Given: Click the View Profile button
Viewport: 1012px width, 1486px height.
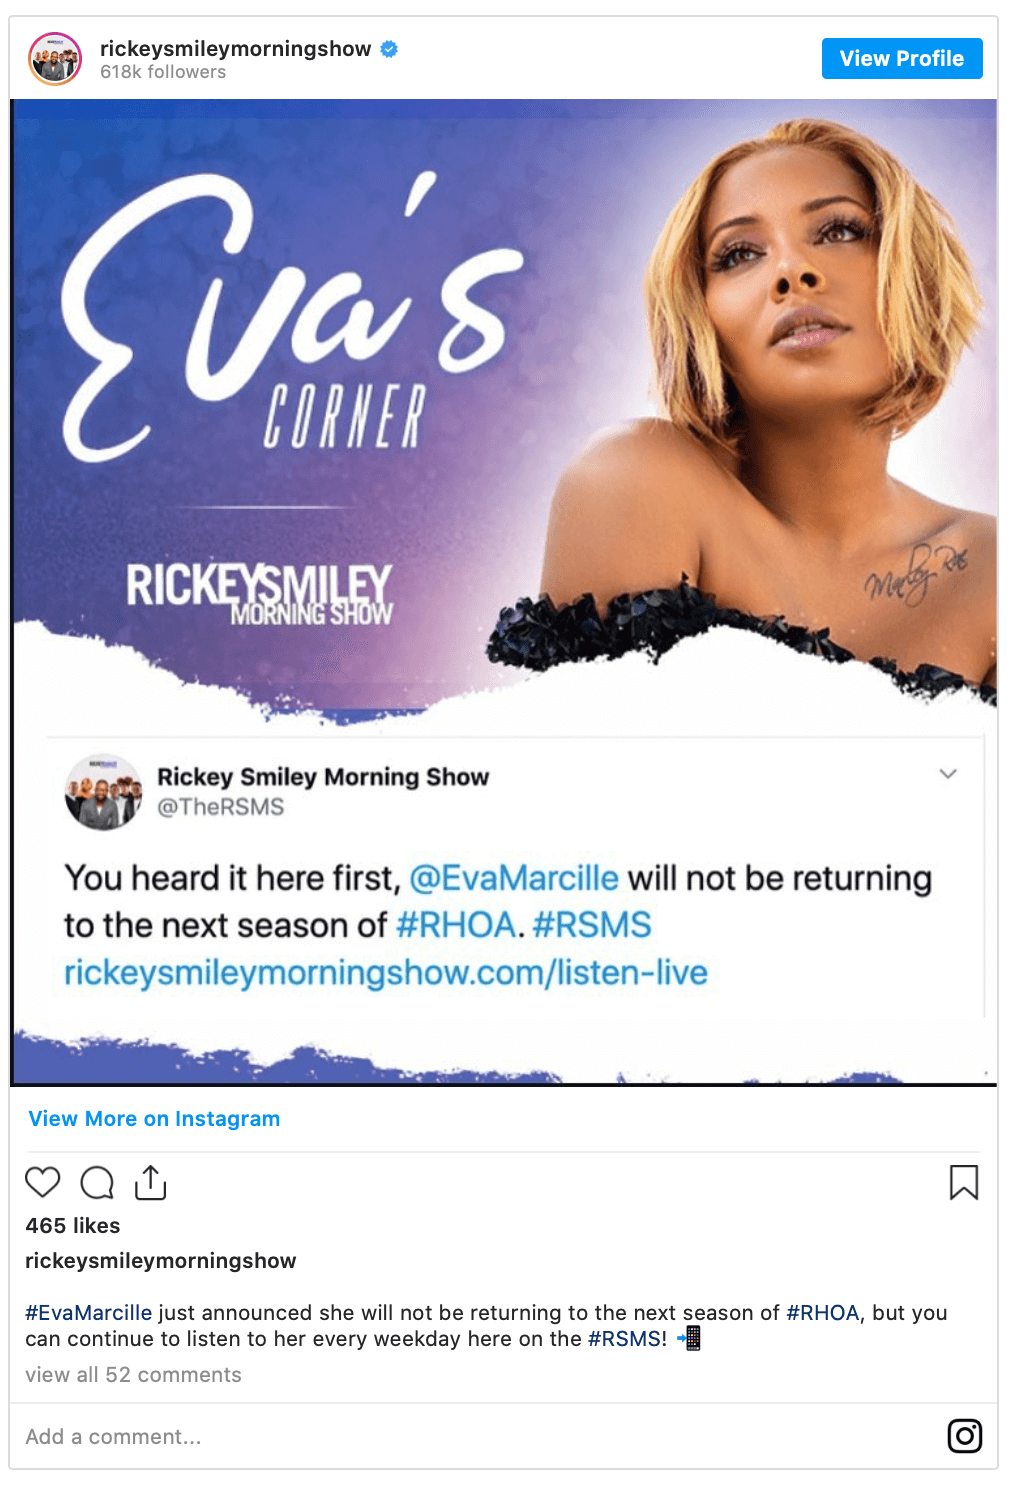Looking at the screenshot, I should 902,58.
